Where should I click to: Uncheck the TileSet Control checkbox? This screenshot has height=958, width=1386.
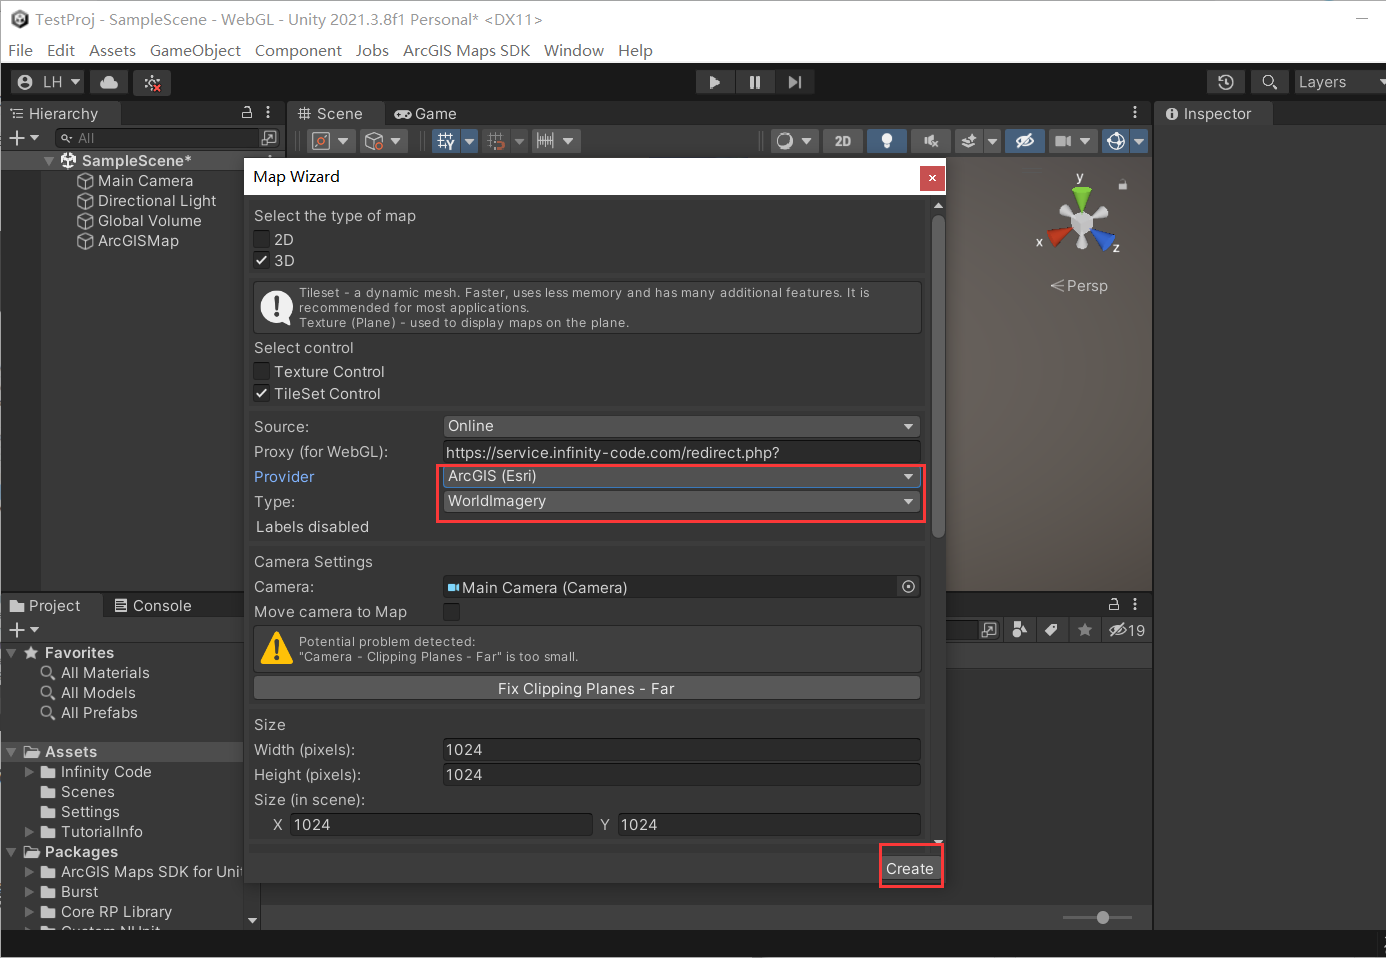pos(262,393)
